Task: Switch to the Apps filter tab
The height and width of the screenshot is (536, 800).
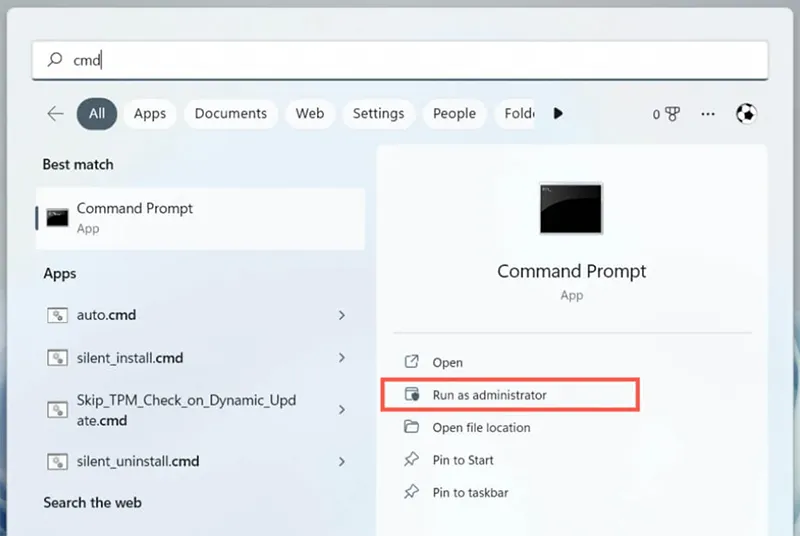Action: tap(150, 114)
